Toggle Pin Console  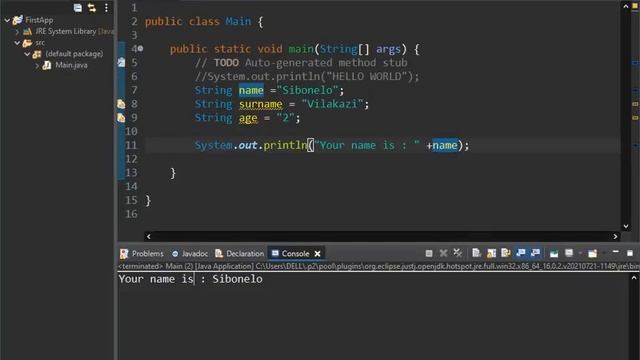(554, 253)
